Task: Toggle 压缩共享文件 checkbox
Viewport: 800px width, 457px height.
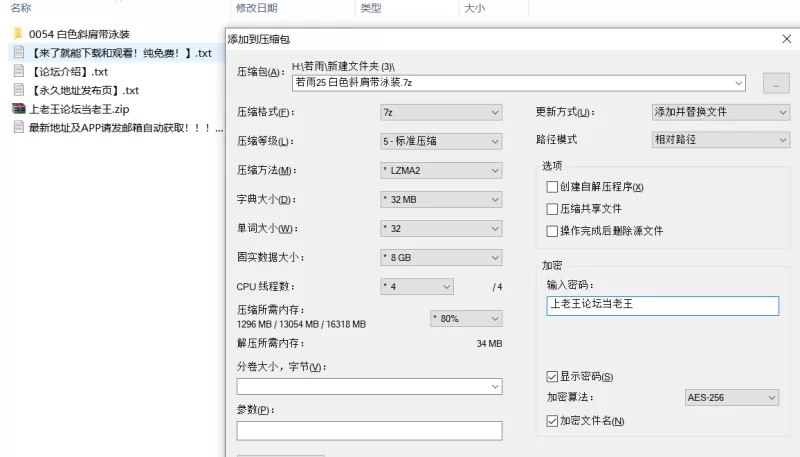Action: (552, 209)
